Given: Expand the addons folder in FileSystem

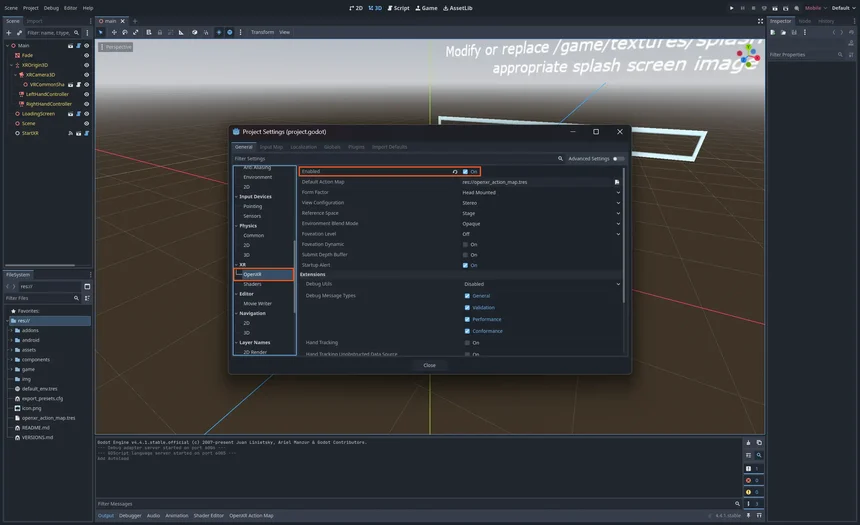Looking at the screenshot, I should [x=12, y=331].
